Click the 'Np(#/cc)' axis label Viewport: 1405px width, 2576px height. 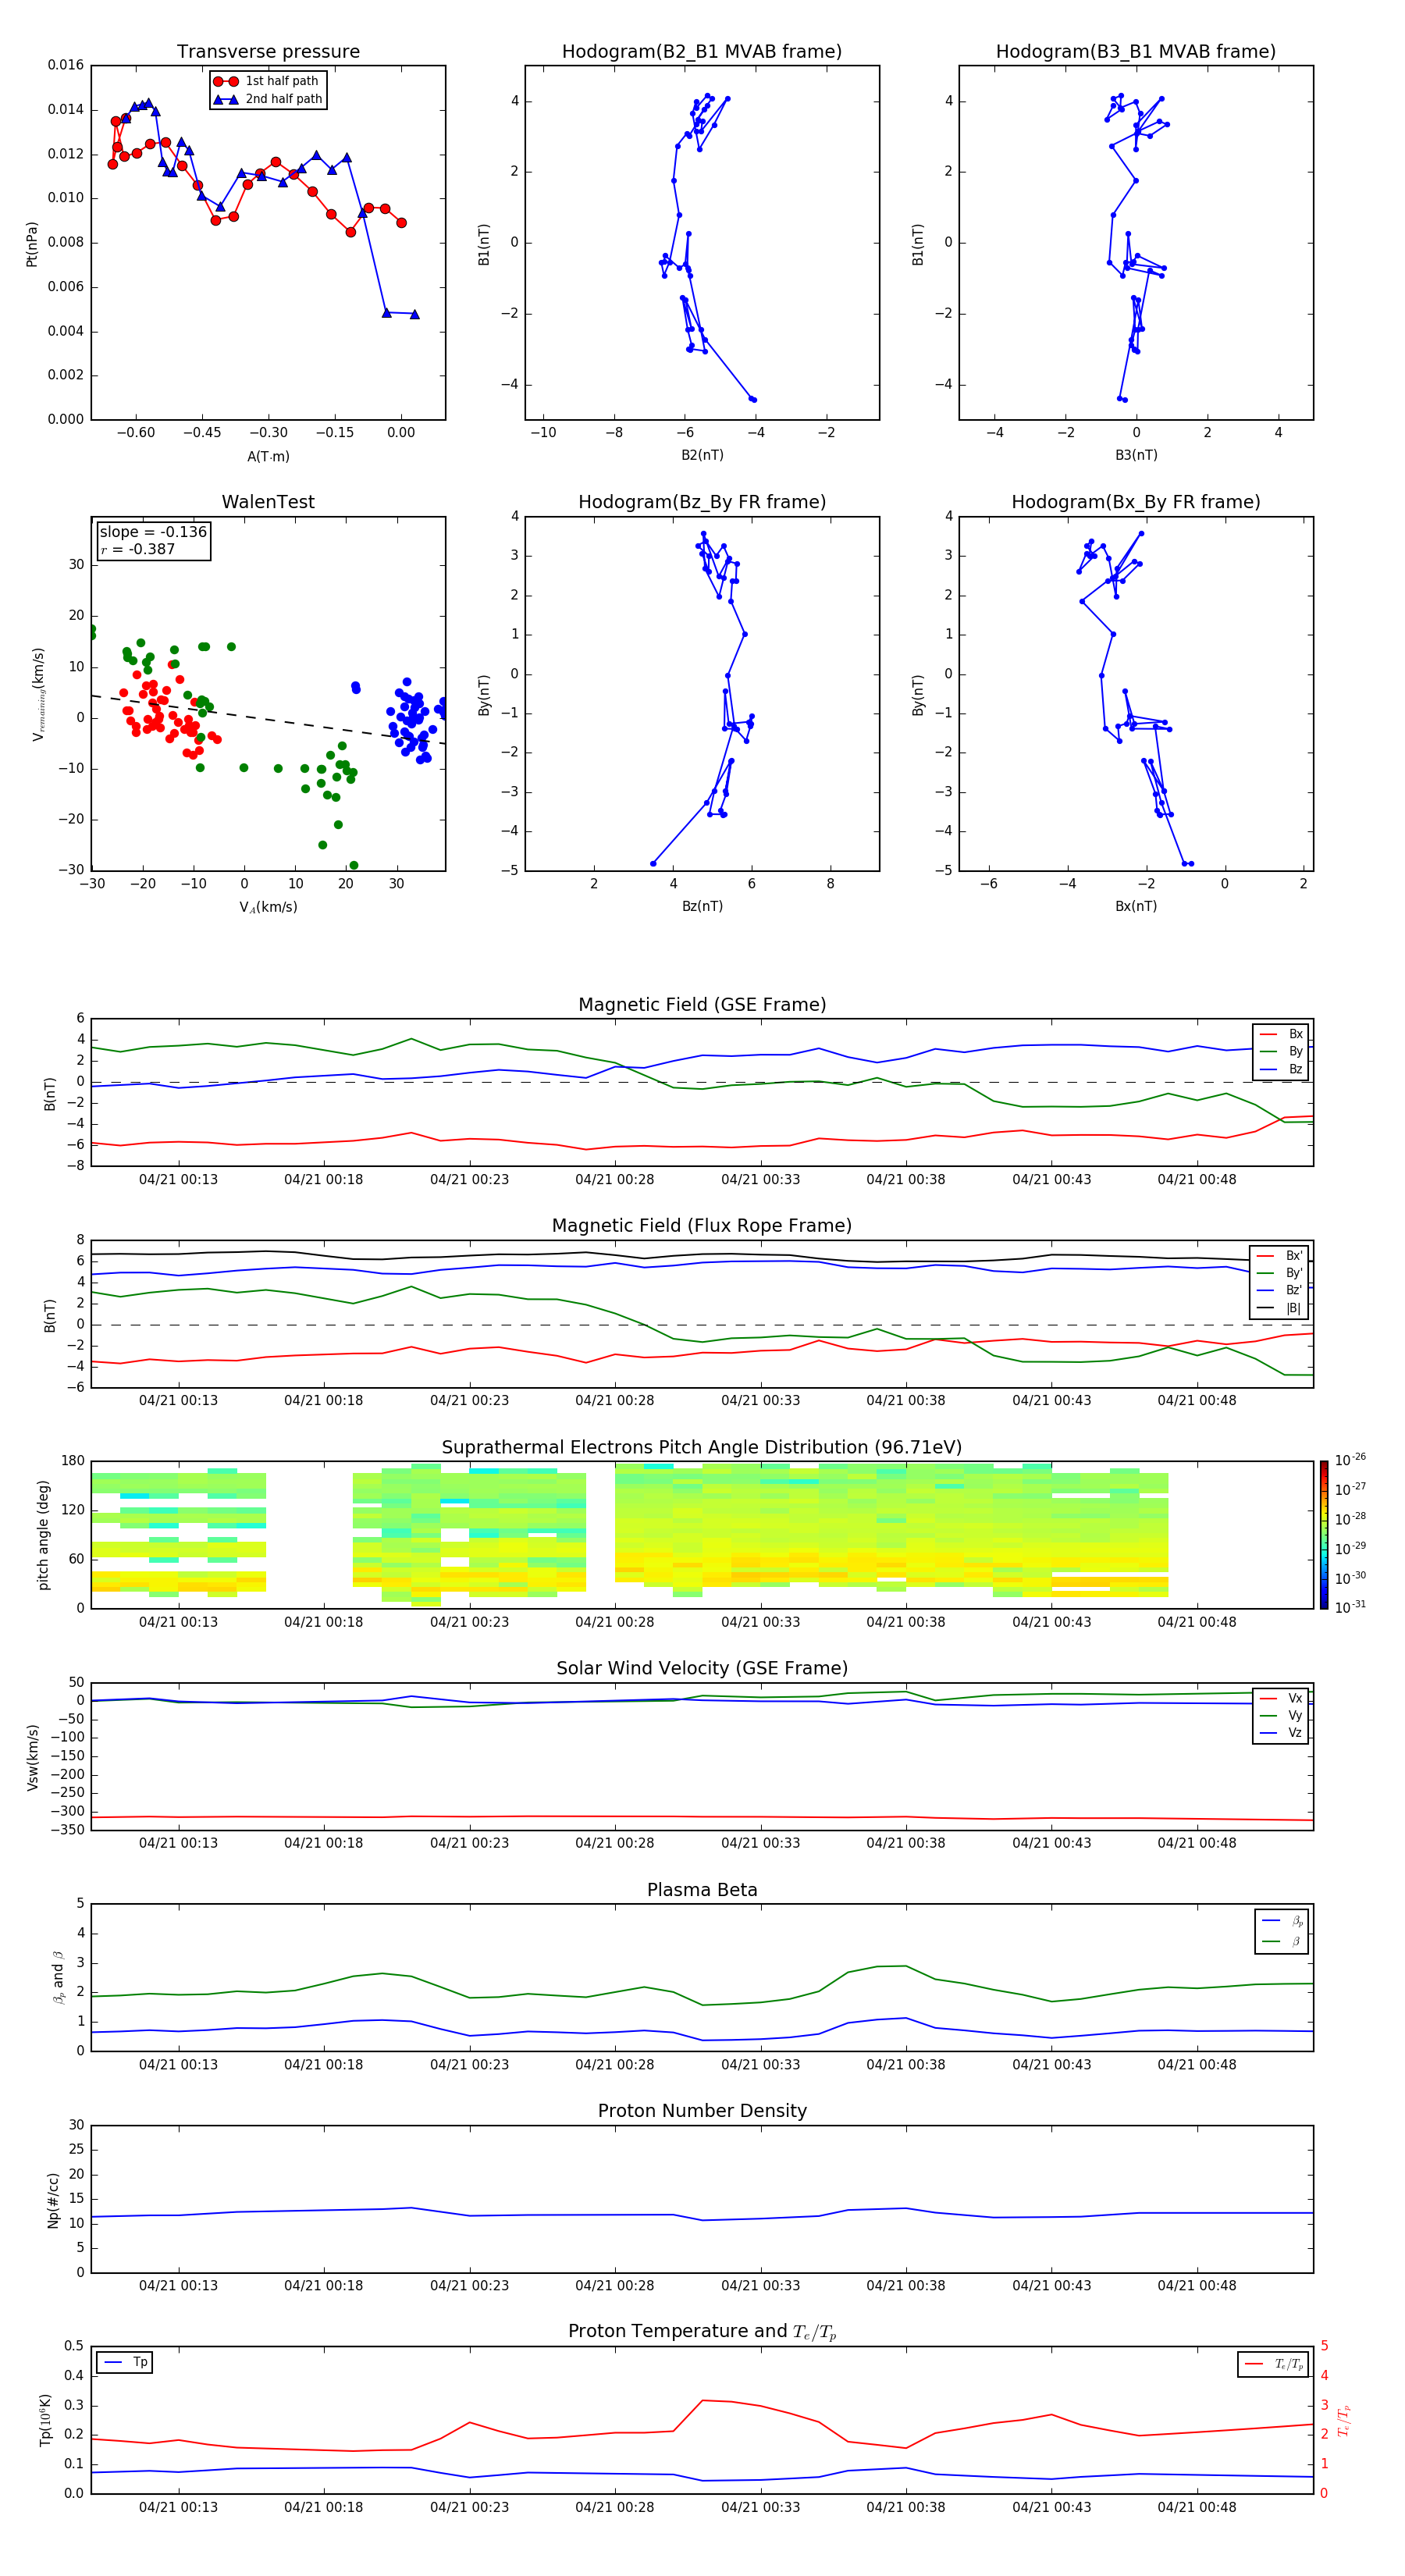[53, 2200]
